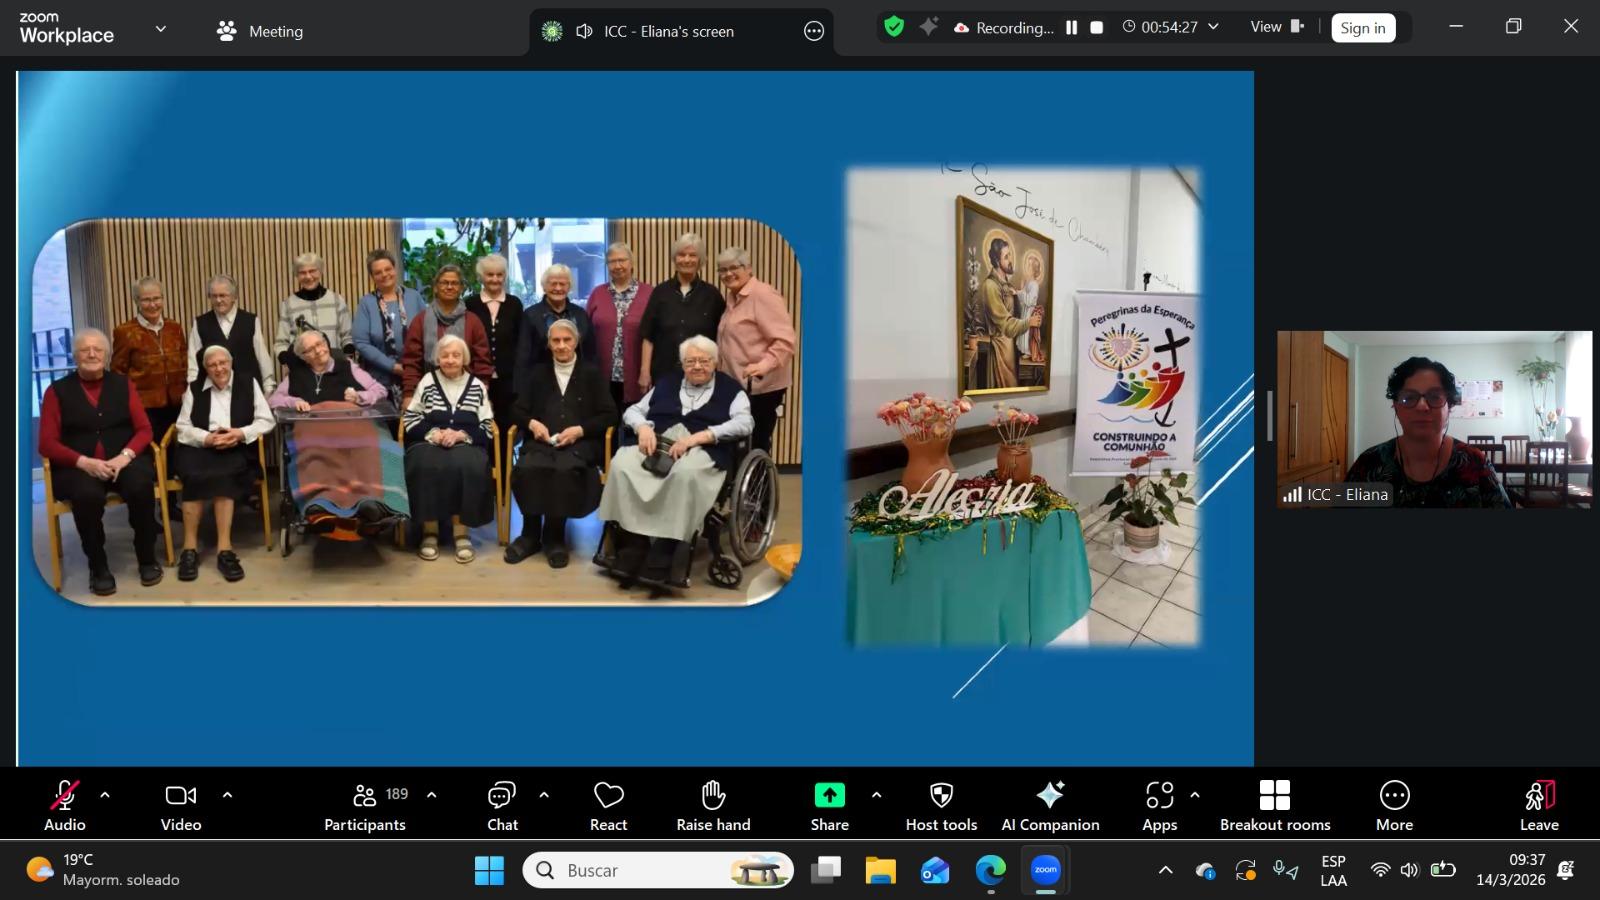Image resolution: width=1600 pixels, height=900 pixels.
Task: Open the View menu
Action: click(x=1276, y=27)
